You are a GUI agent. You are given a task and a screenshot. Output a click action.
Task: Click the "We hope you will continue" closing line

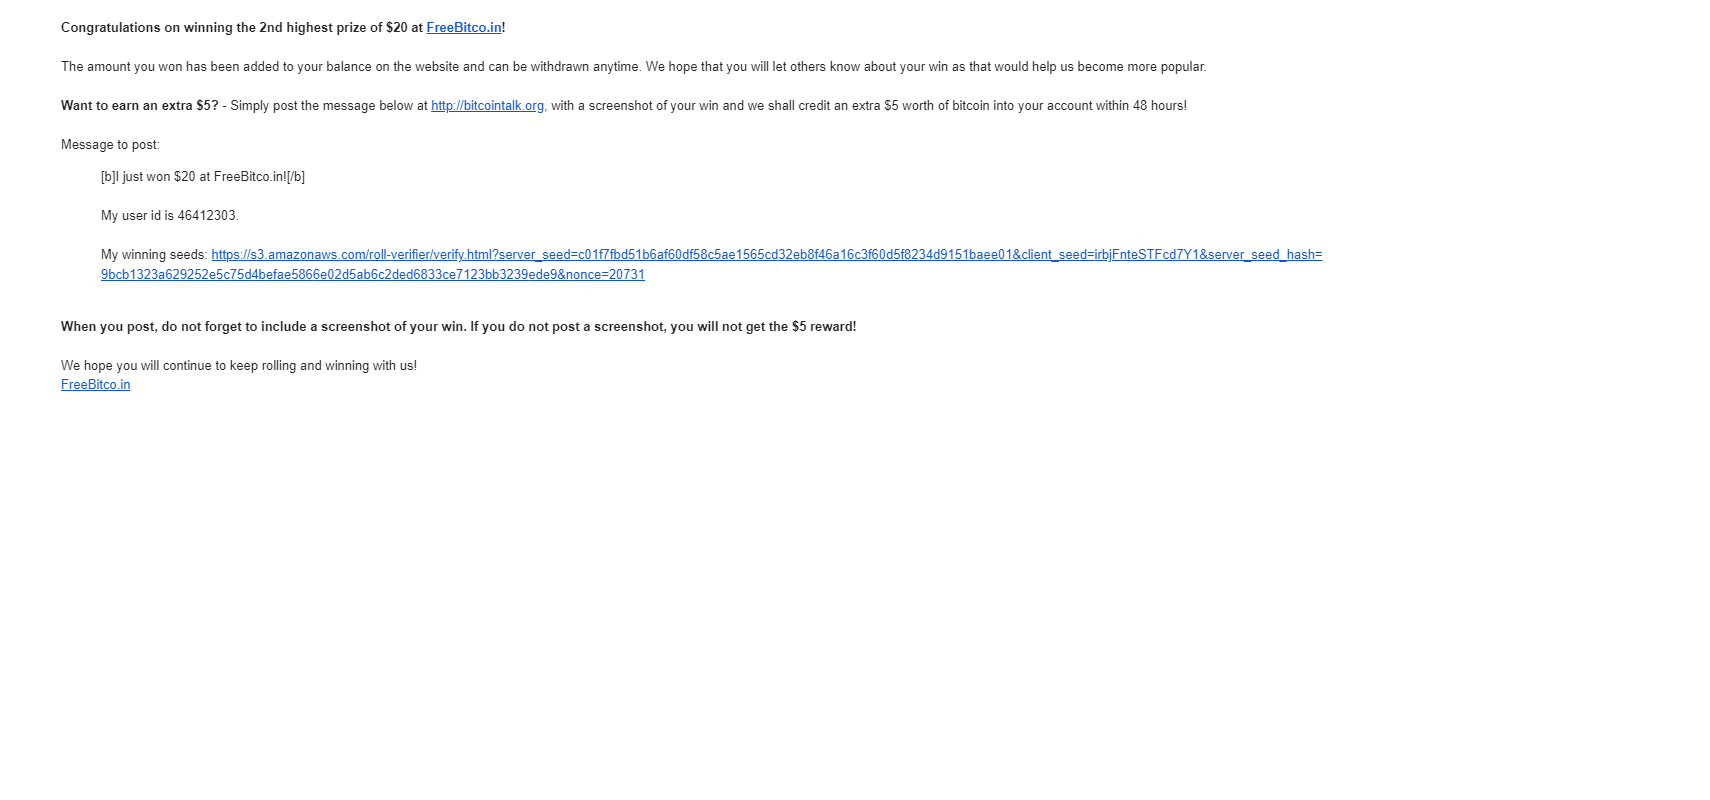tap(239, 366)
